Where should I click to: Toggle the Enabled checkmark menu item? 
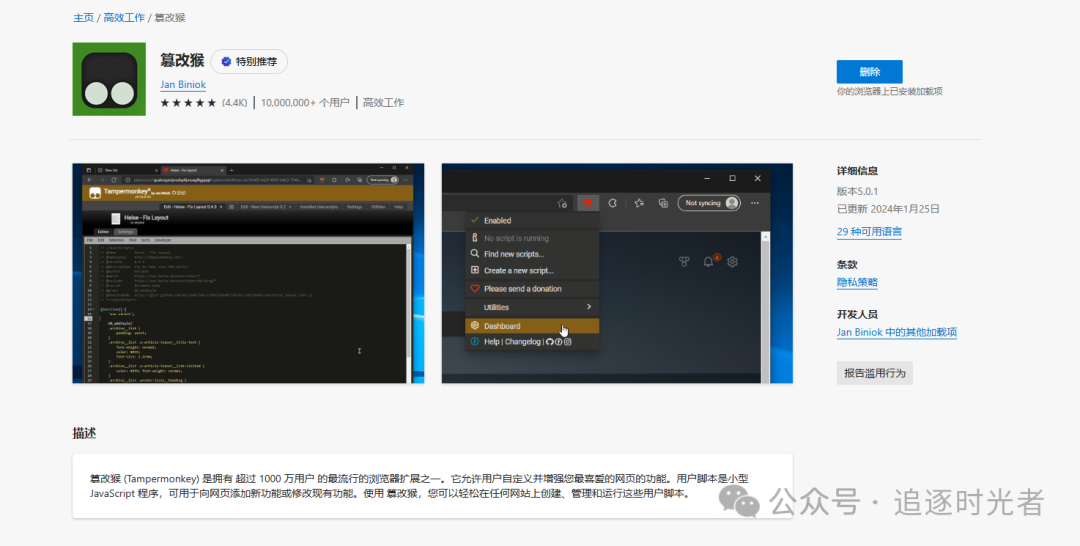coord(532,220)
